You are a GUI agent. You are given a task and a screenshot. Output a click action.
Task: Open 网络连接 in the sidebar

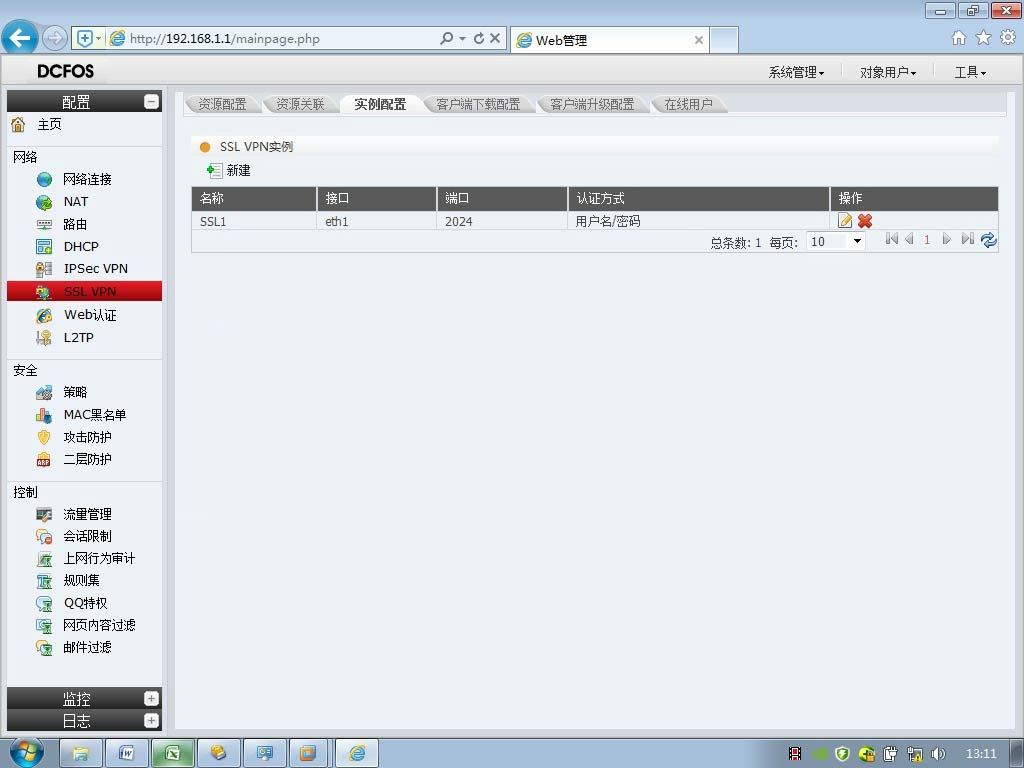85,179
